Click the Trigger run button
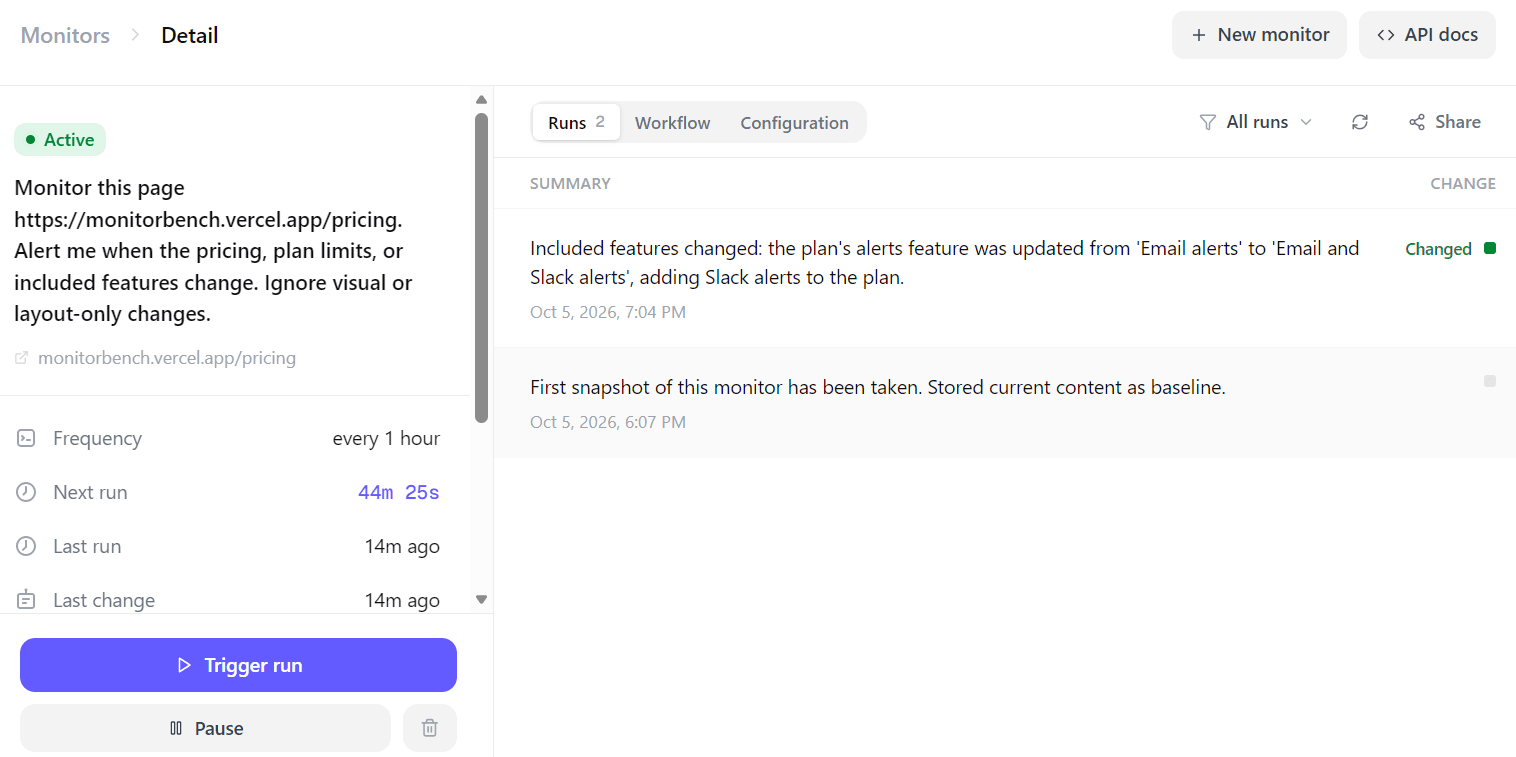This screenshot has width=1516, height=757. tap(238, 665)
